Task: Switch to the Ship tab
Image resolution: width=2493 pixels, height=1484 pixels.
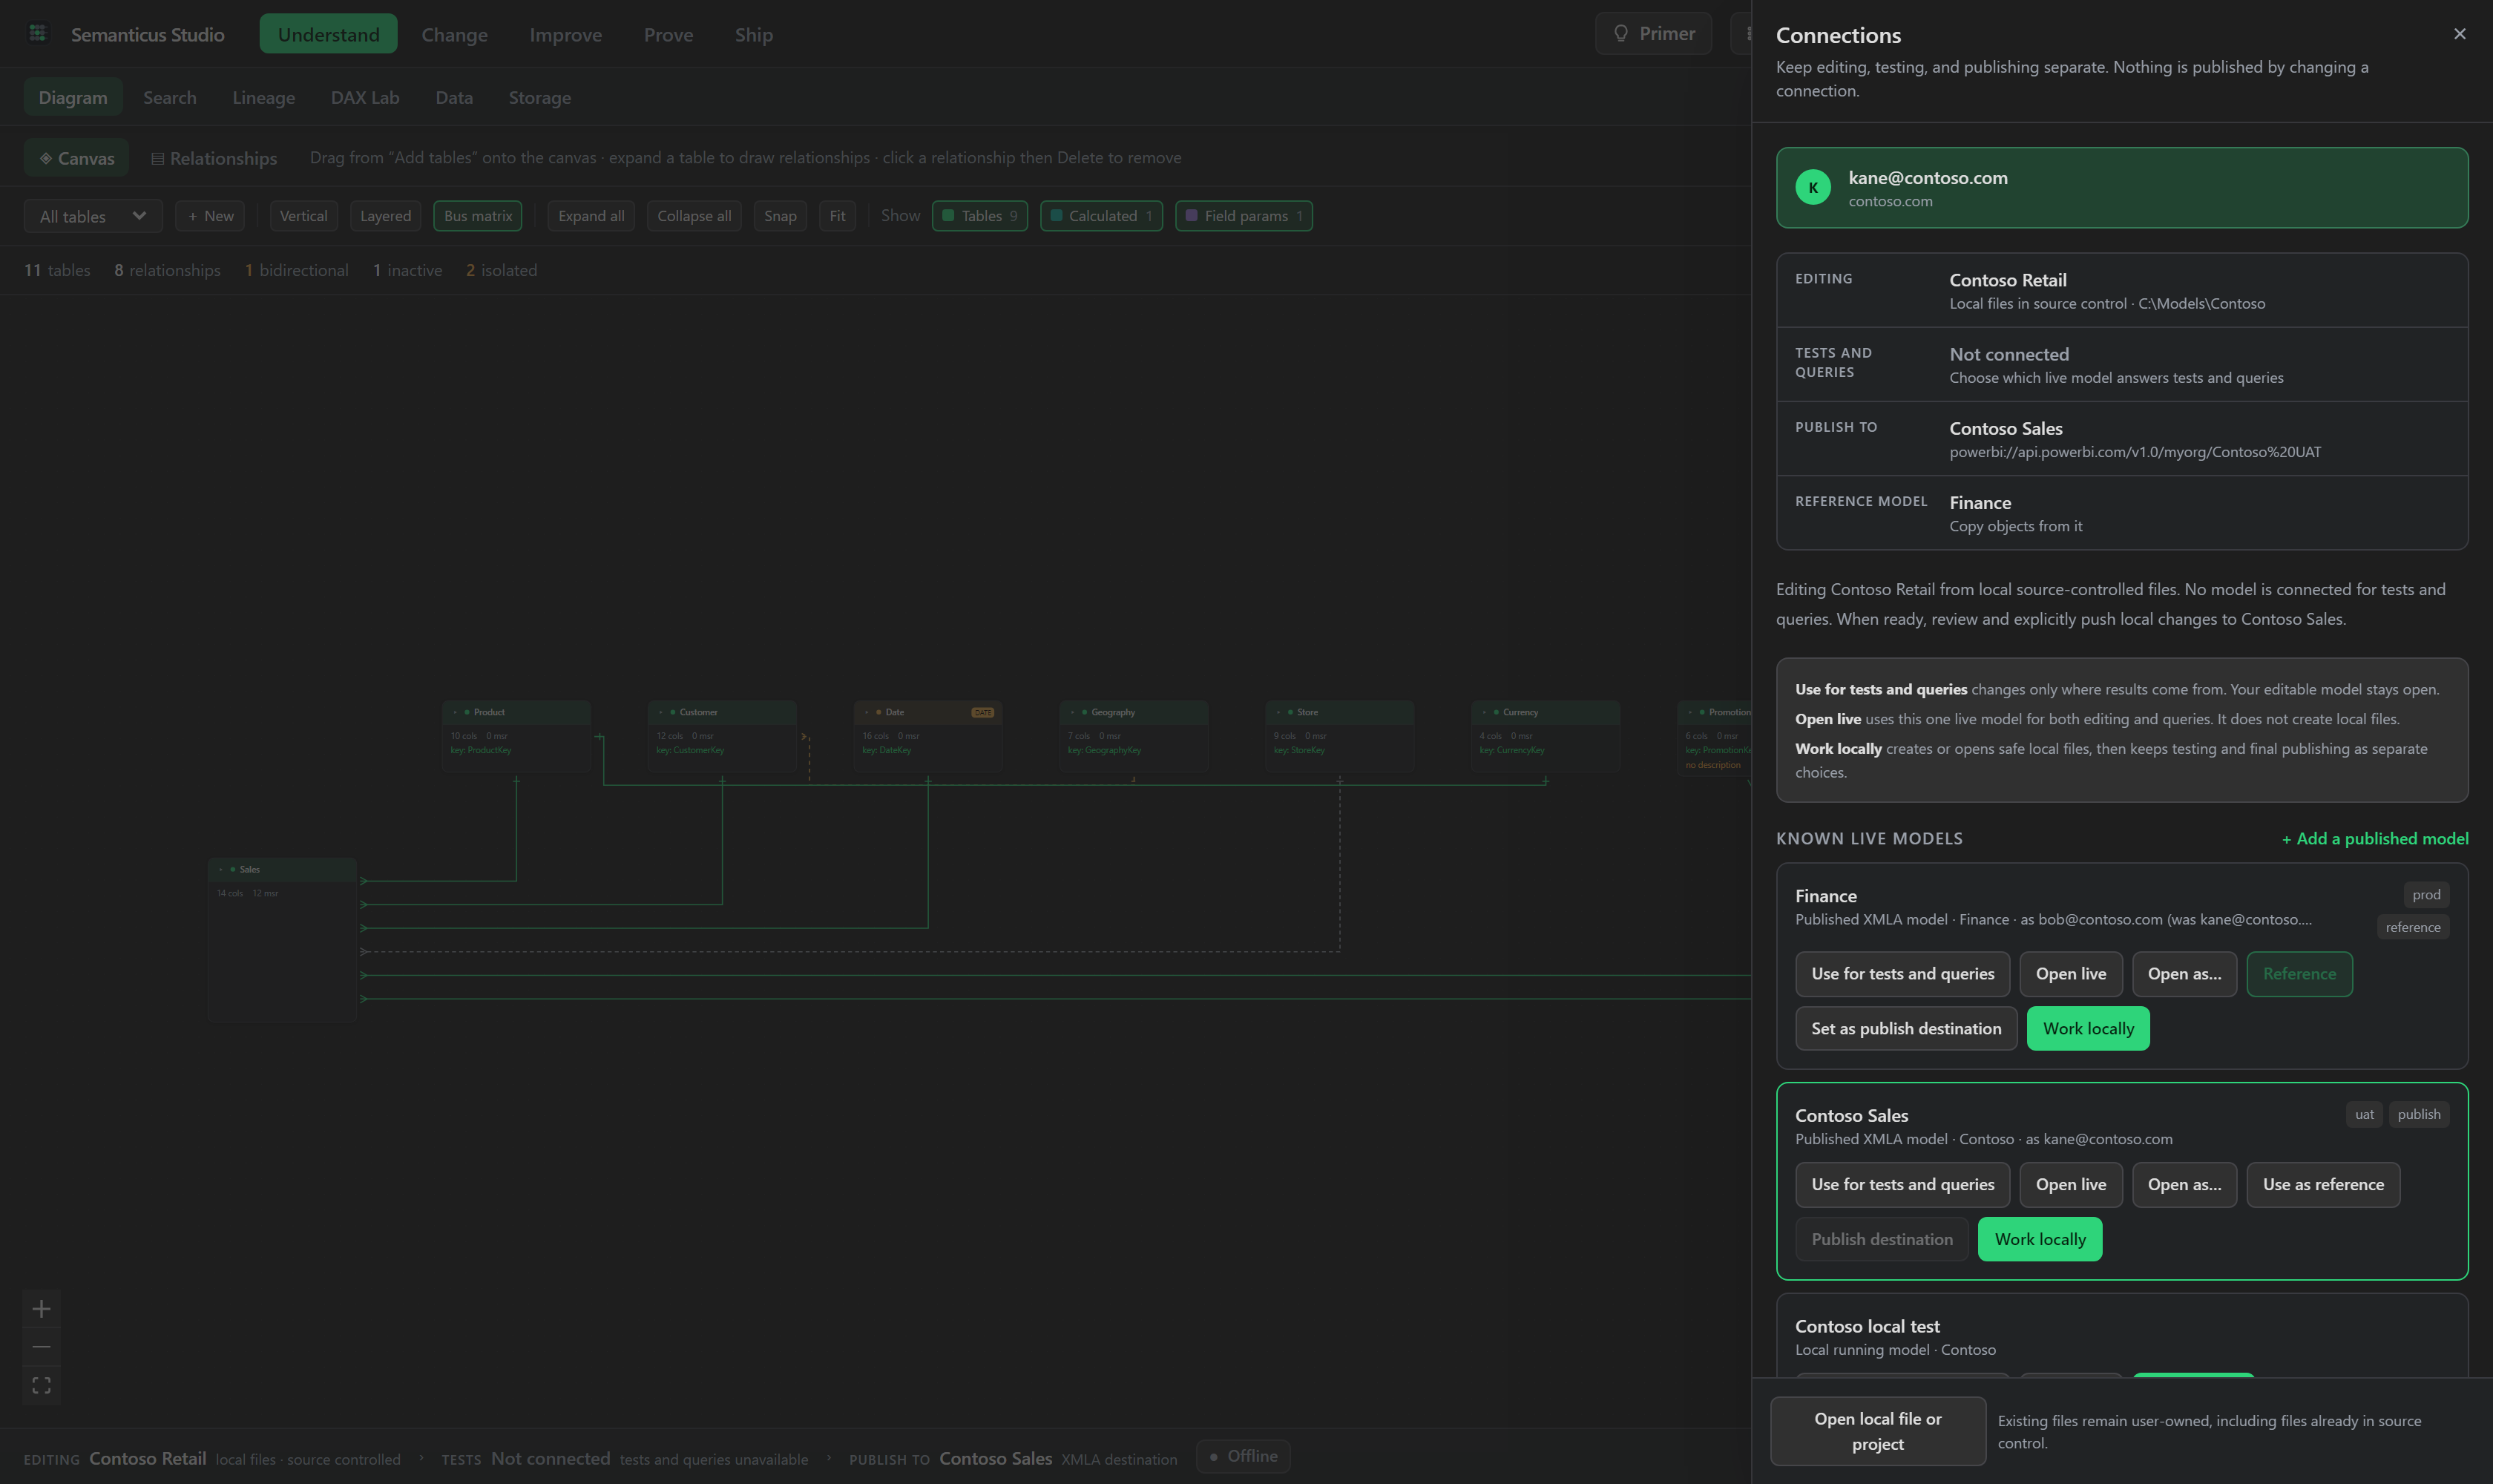Action: [x=753, y=34]
